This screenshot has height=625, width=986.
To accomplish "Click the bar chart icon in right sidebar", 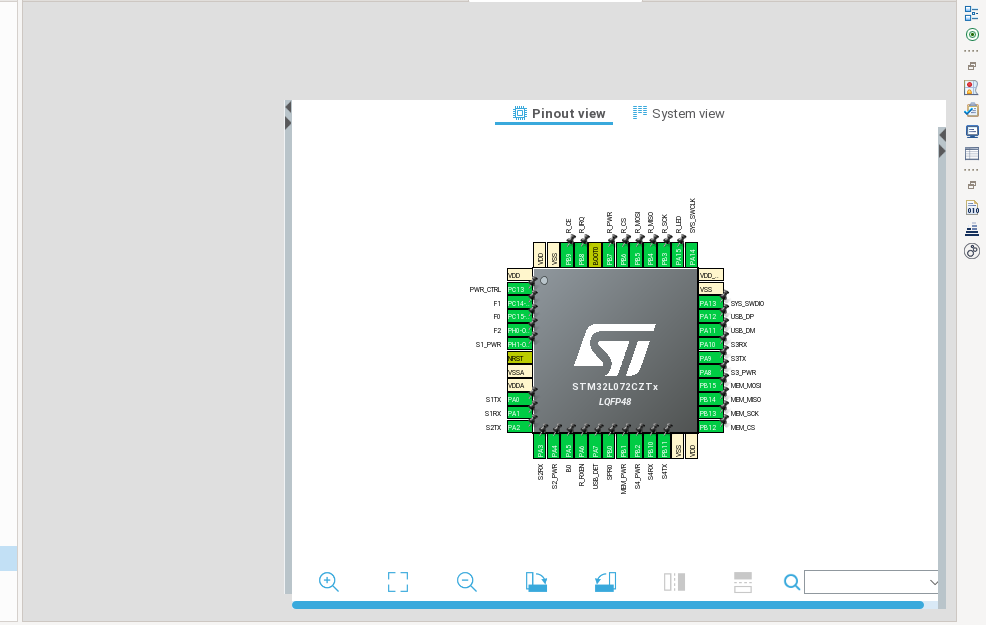I will coord(971,229).
